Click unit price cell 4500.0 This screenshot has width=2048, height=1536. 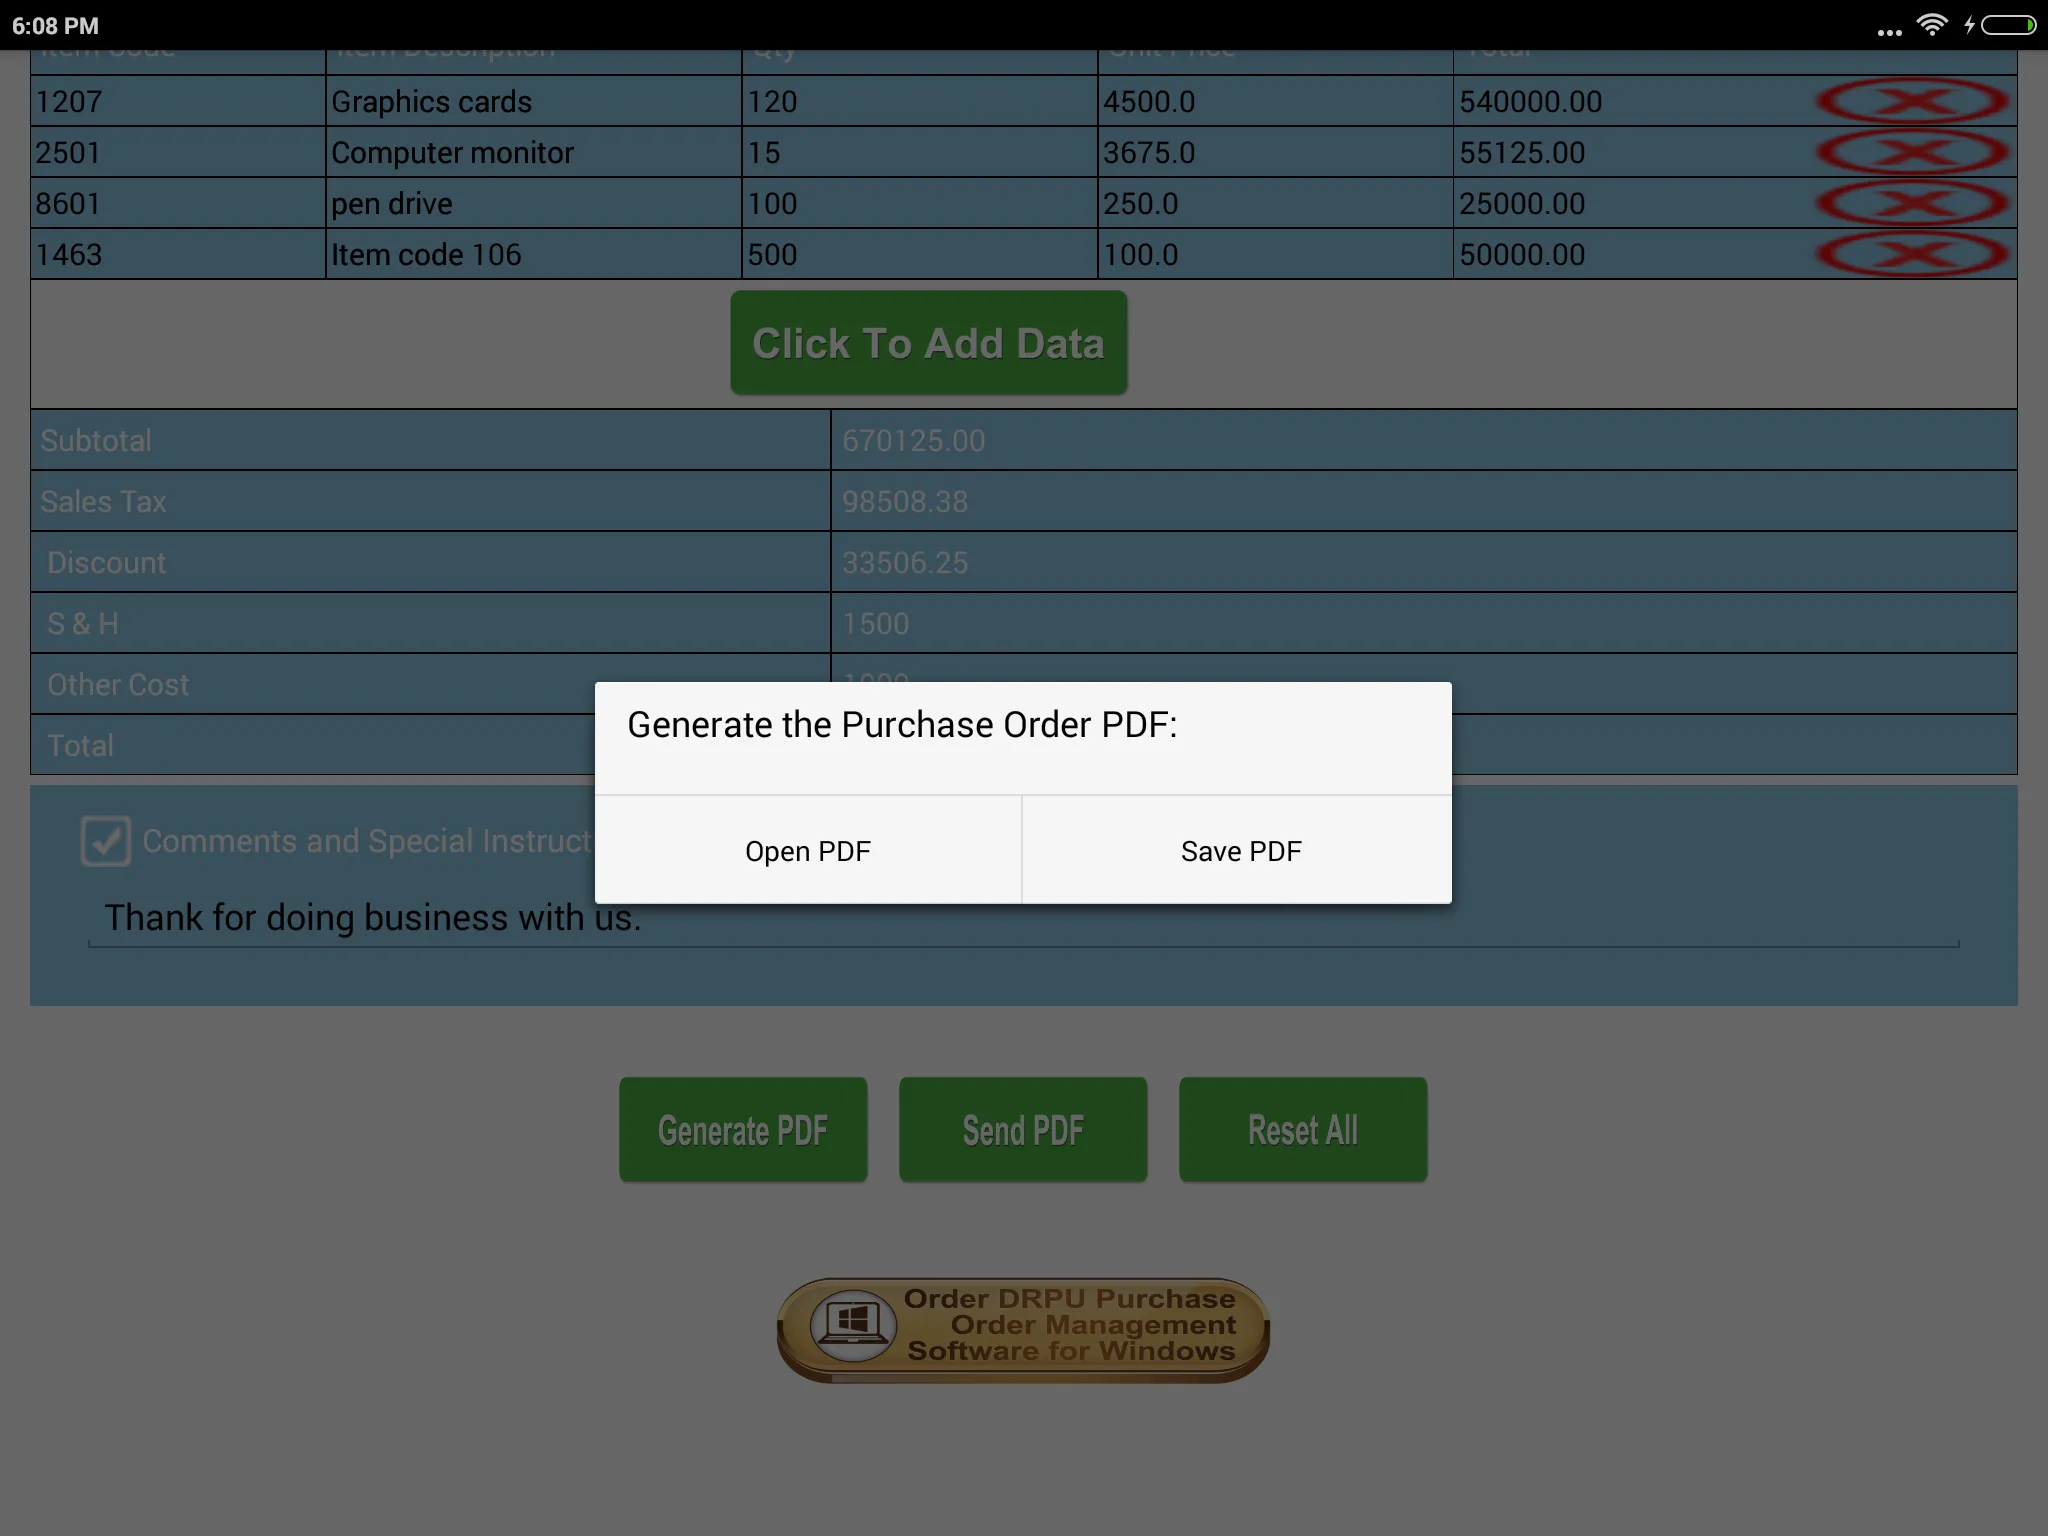1275,101
